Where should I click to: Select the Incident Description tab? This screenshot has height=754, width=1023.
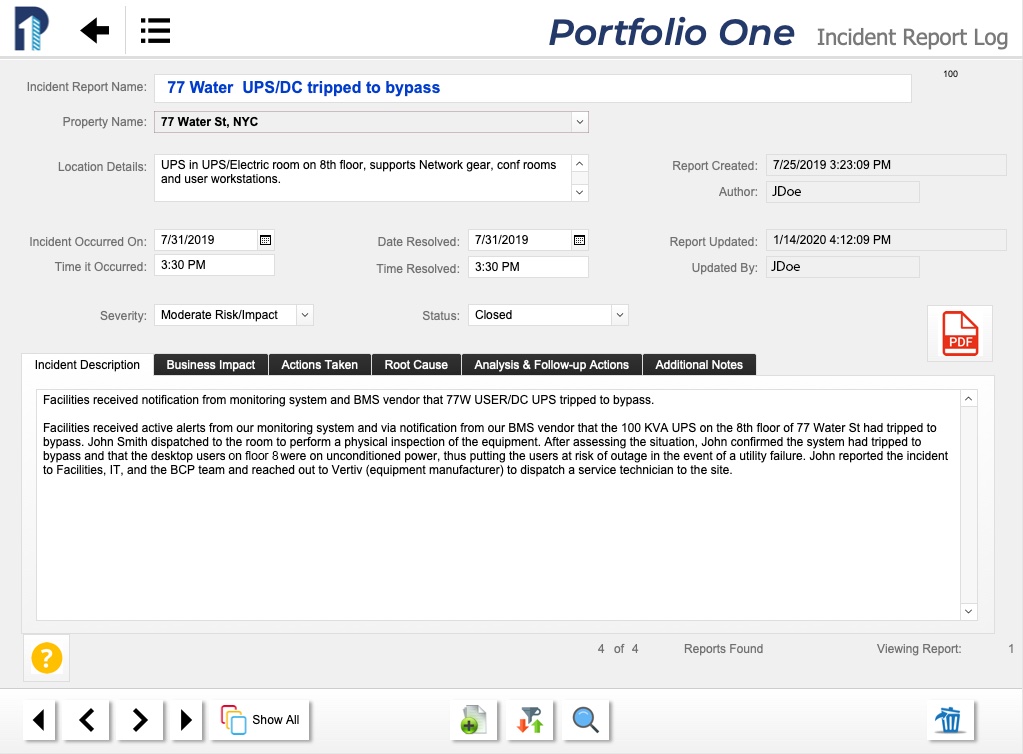click(x=87, y=365)
